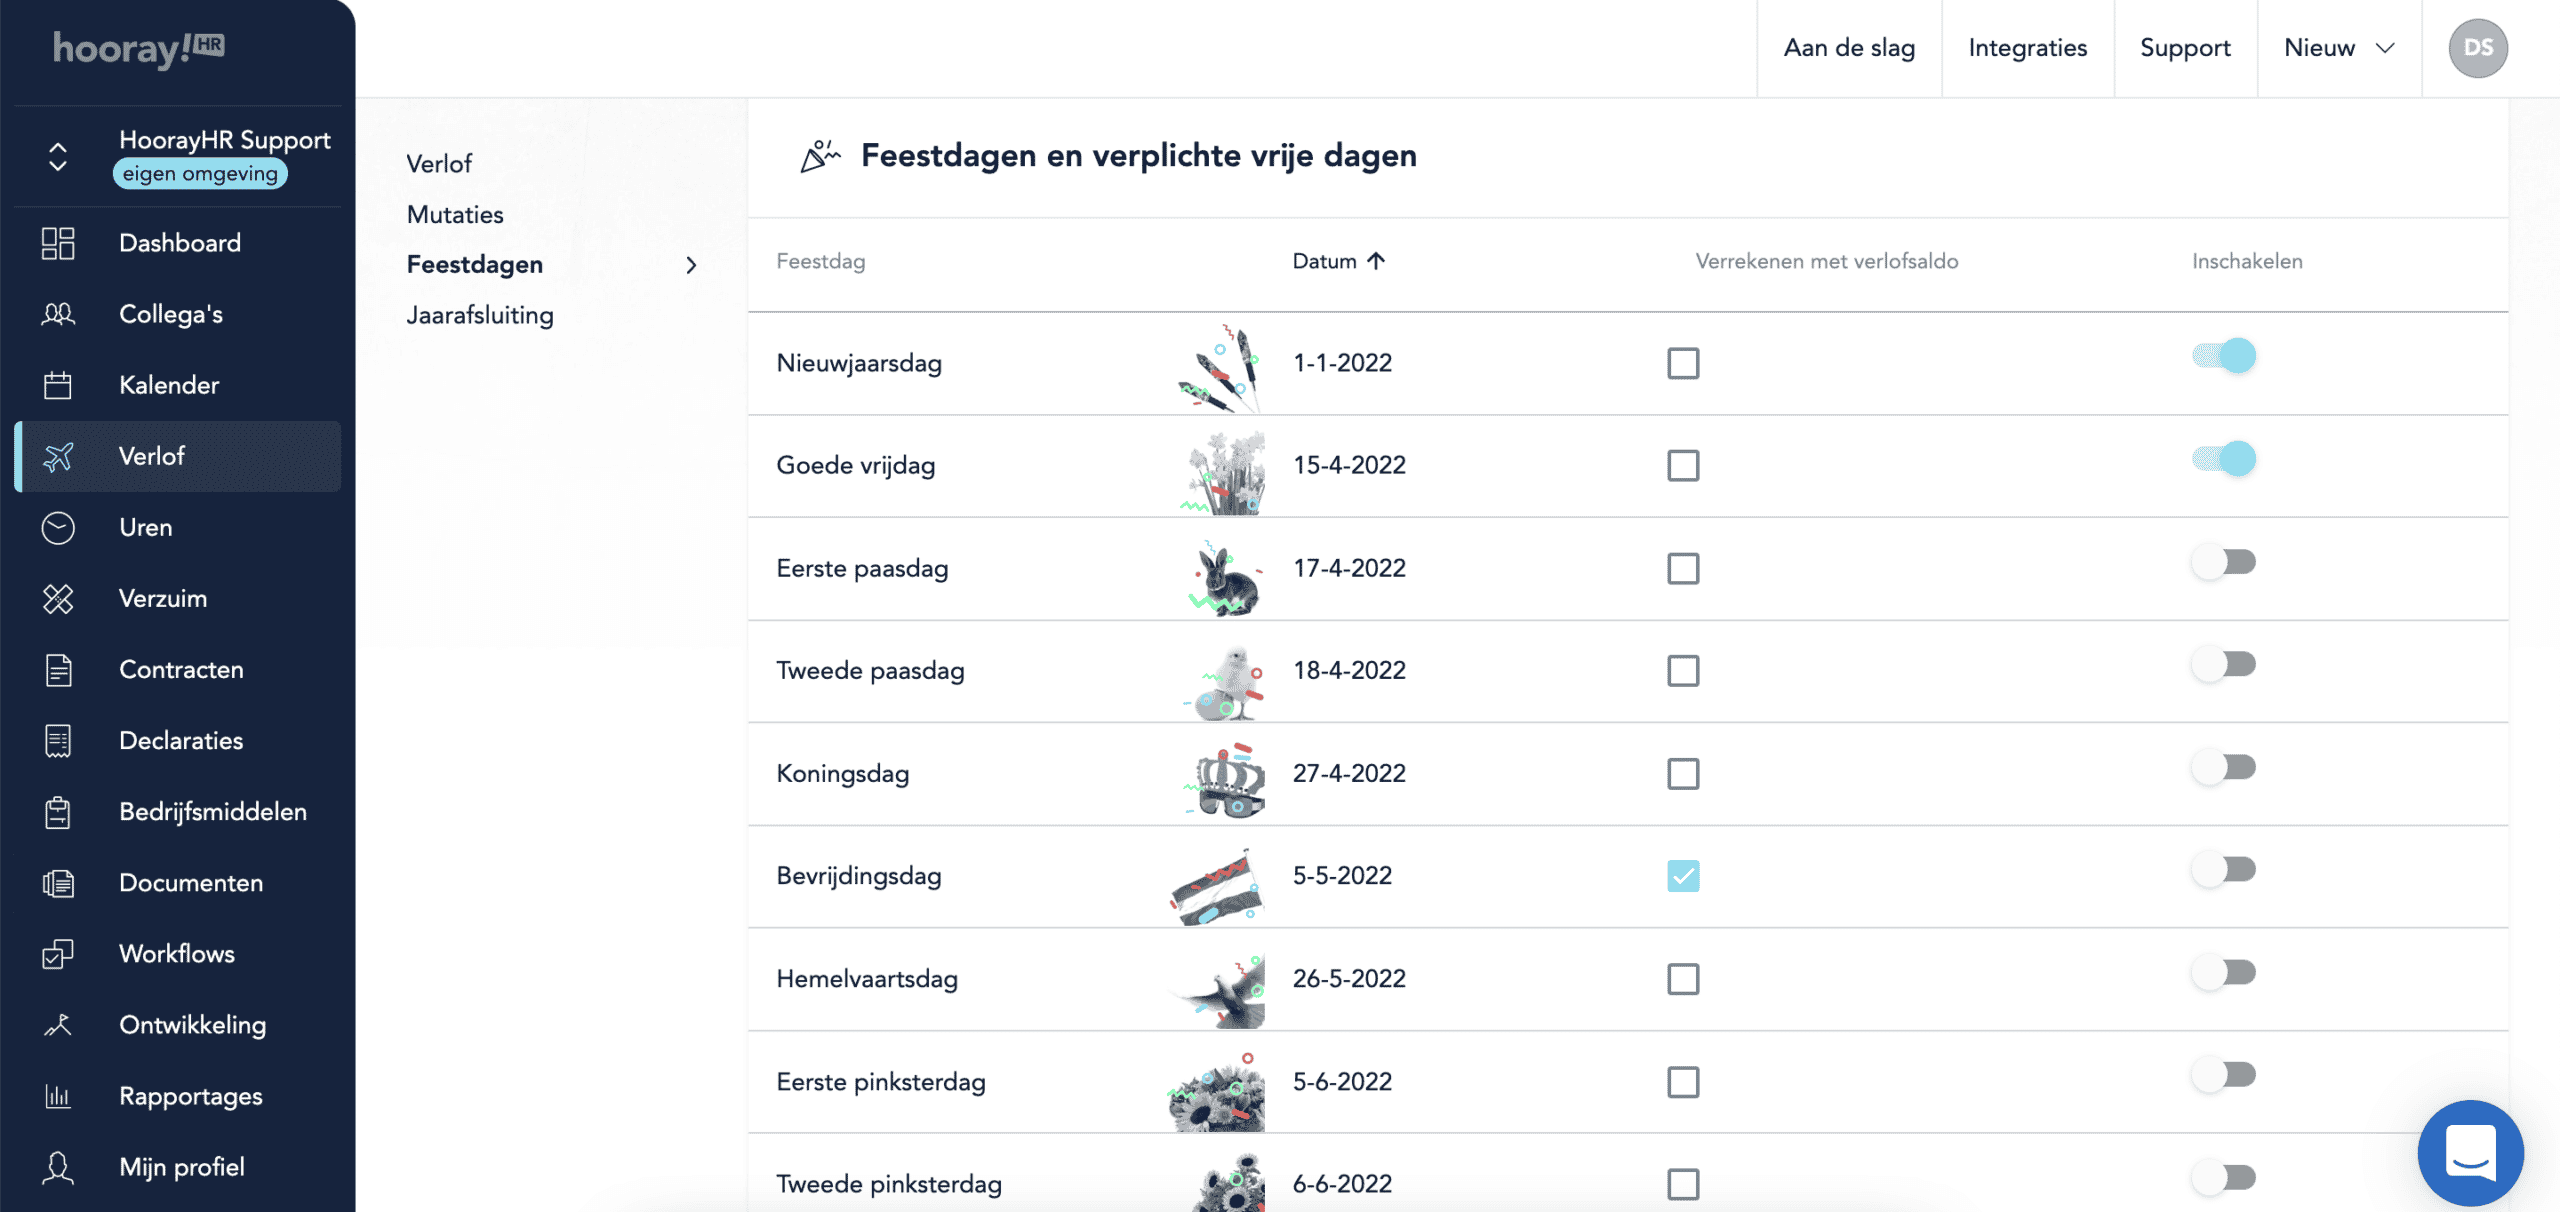Click the Collega's people icon
2560x1212 pixels.
click(58, 314)
